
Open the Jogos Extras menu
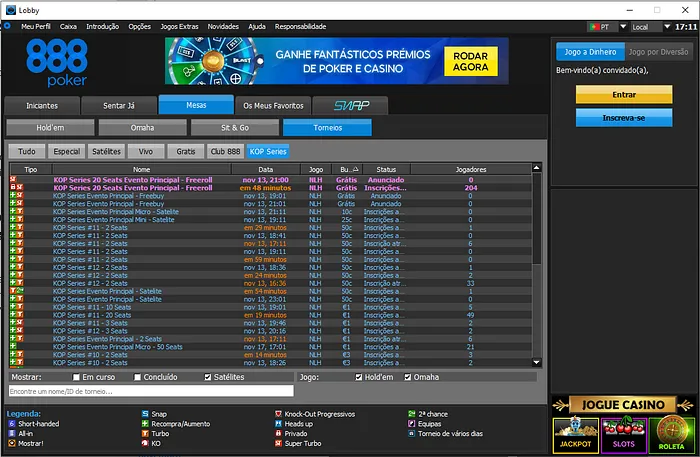[x=179, y=27]
